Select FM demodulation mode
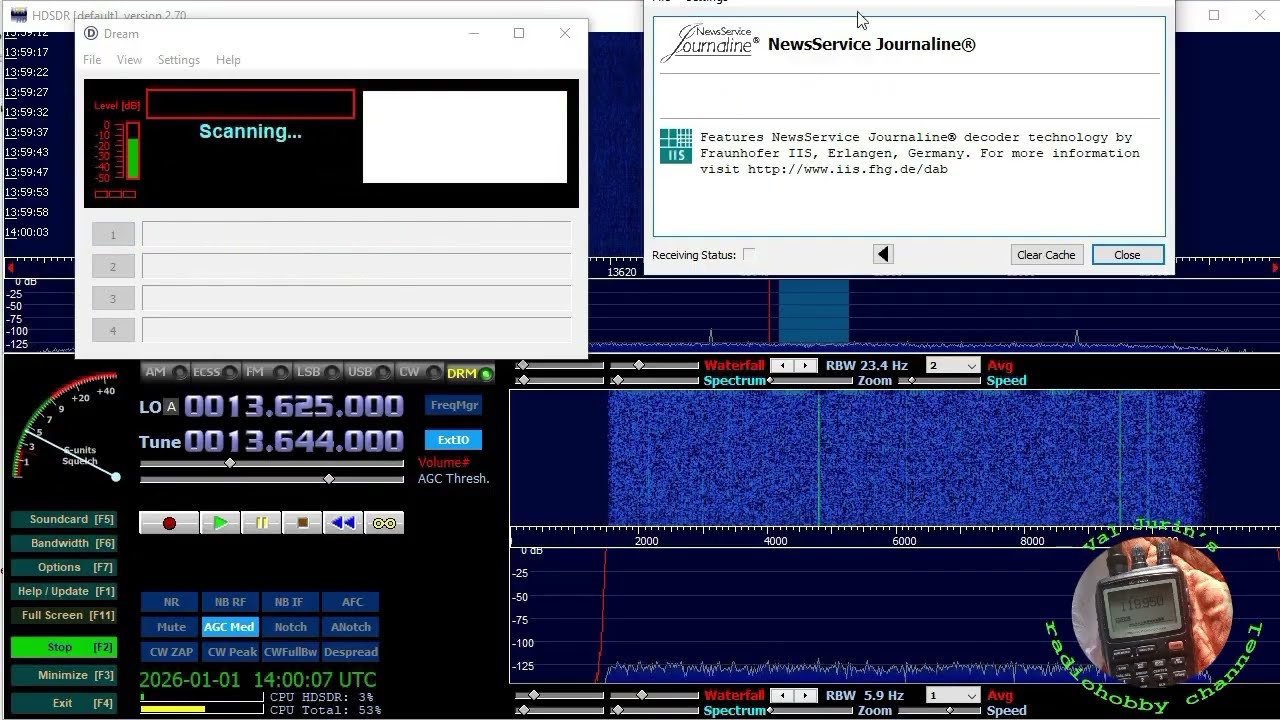This screenshot has height=720, width=1280. (265, 372)
